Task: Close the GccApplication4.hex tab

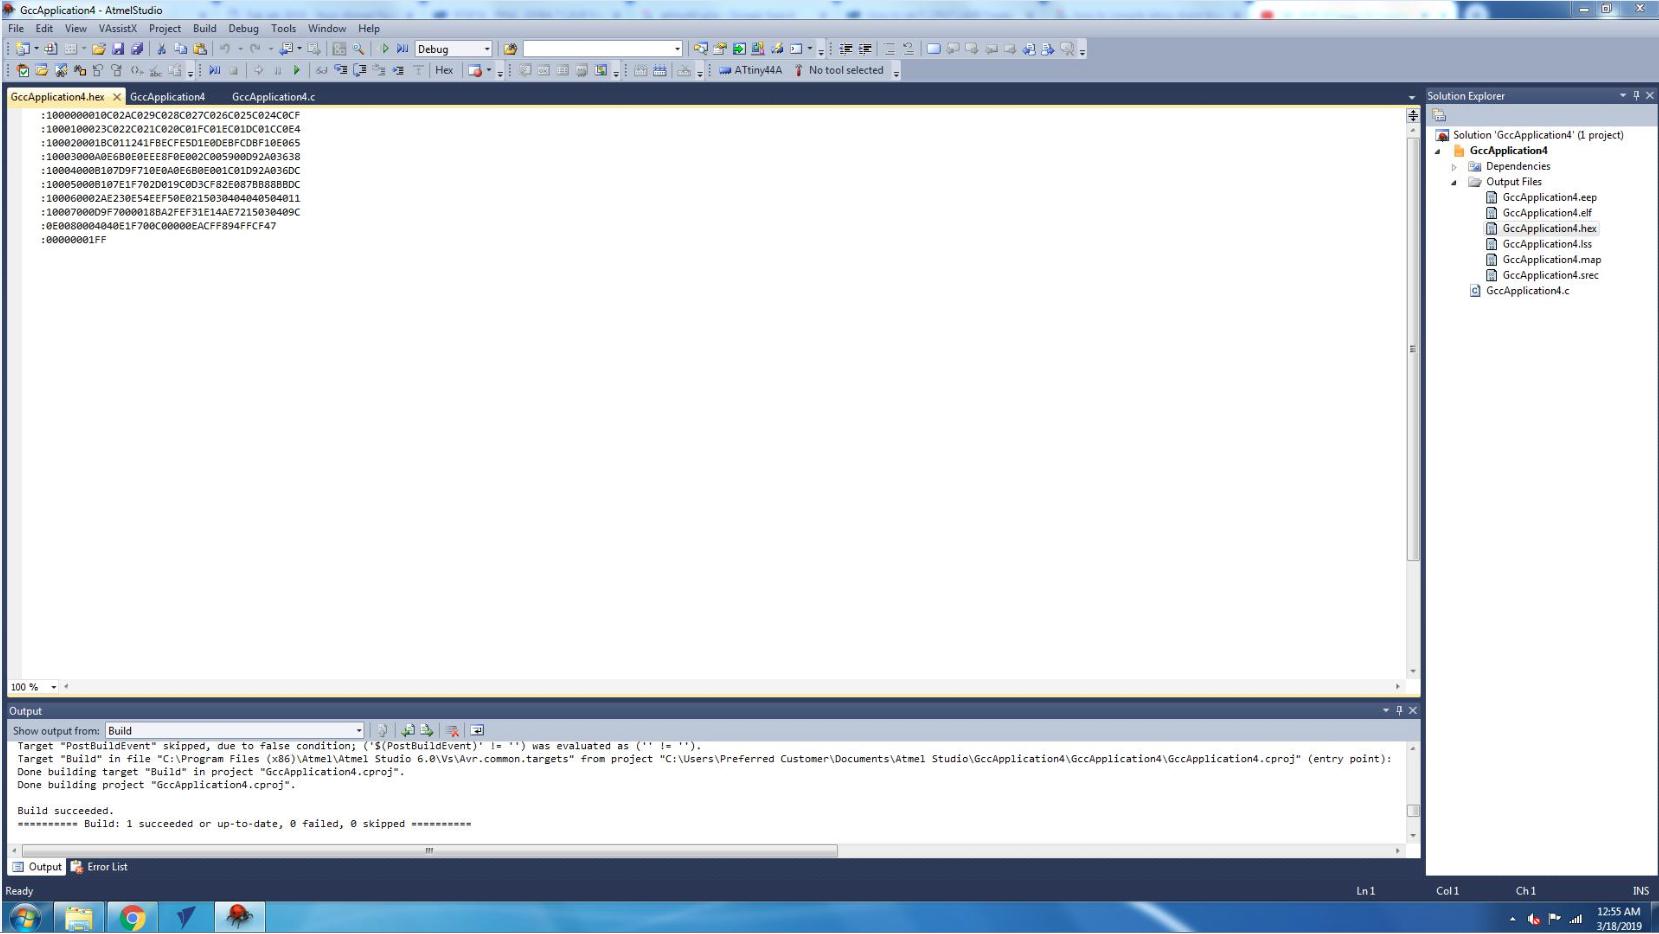Action: (117, 97)
